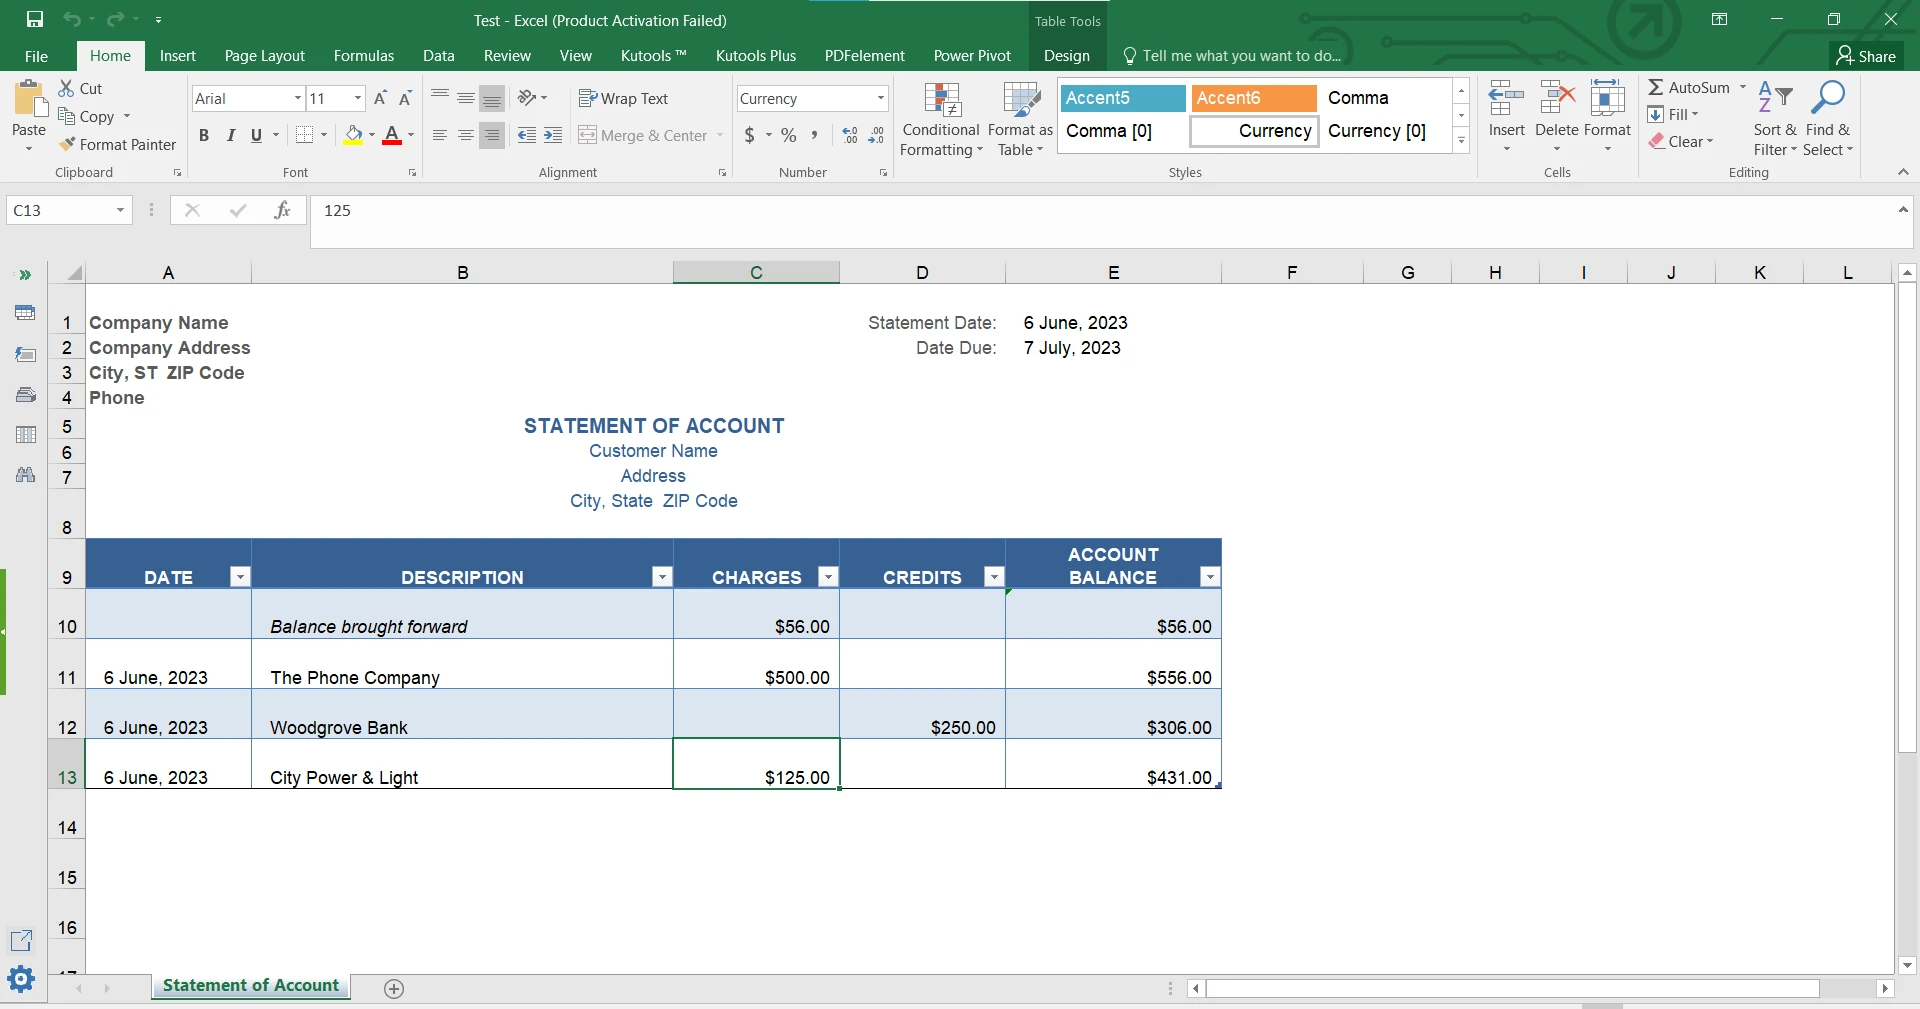Open Conditional Formatting menu
Image resolution: width=1920 pixels, height=1009 pixels.
[941, 120]
